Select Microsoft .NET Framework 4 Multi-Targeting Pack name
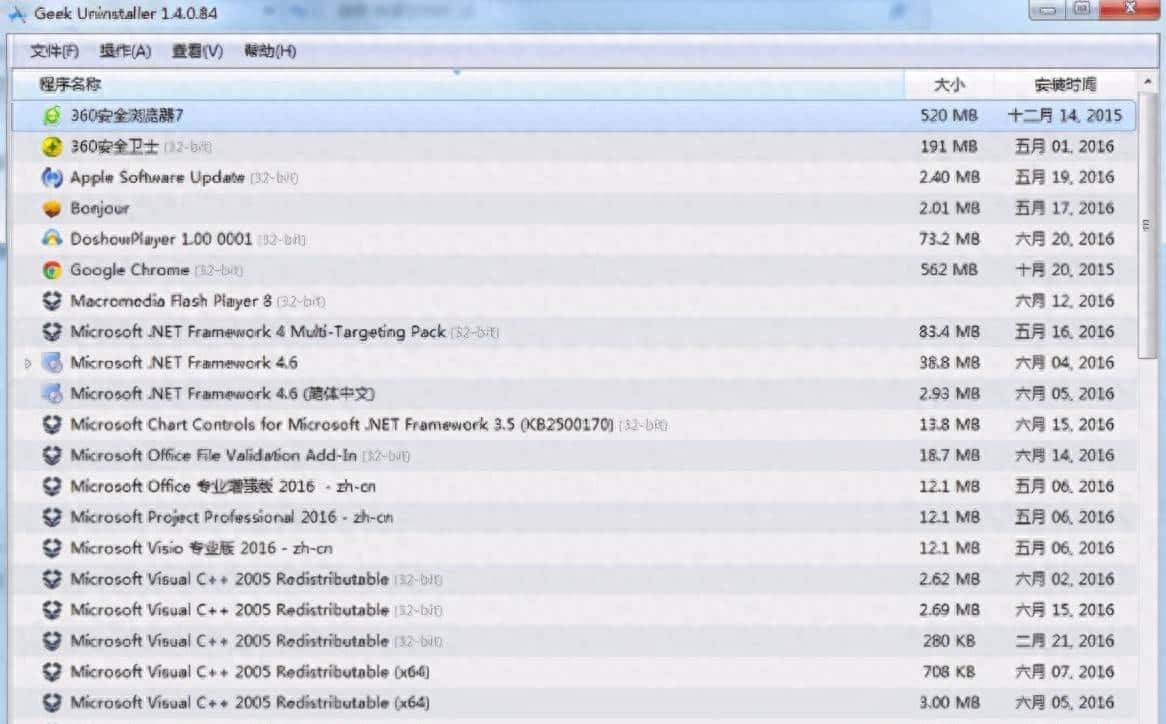 click(x=258, y=332)
